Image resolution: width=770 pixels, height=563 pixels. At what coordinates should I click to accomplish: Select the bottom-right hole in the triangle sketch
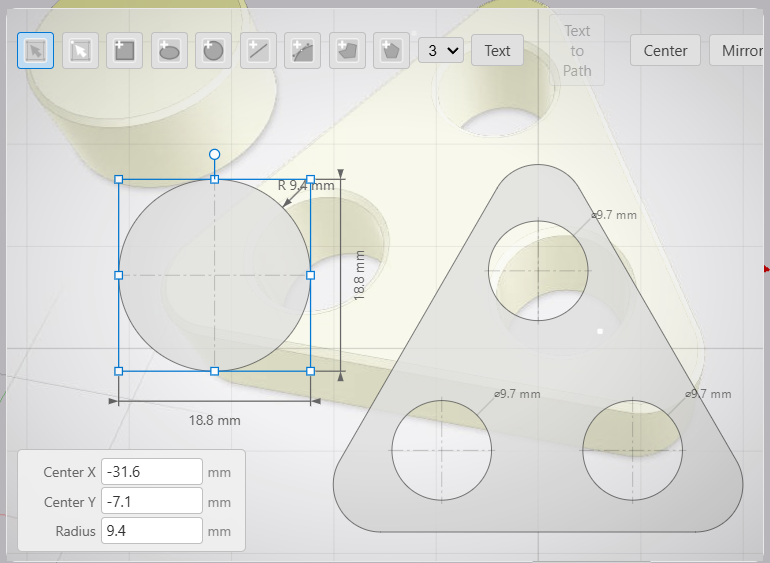(632, 450)
